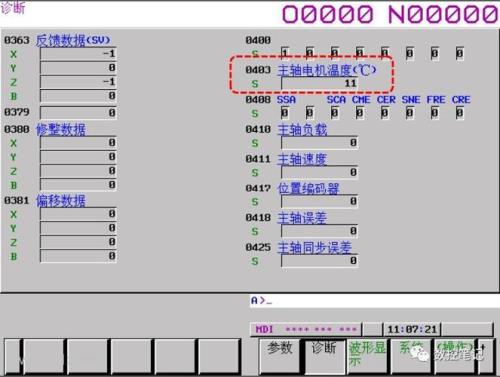Image resolution: width=500 pixels, height=377 pixels.
Task: Click the 位置编码器 label
Action: pyautogui.click(x=308, y=189)
